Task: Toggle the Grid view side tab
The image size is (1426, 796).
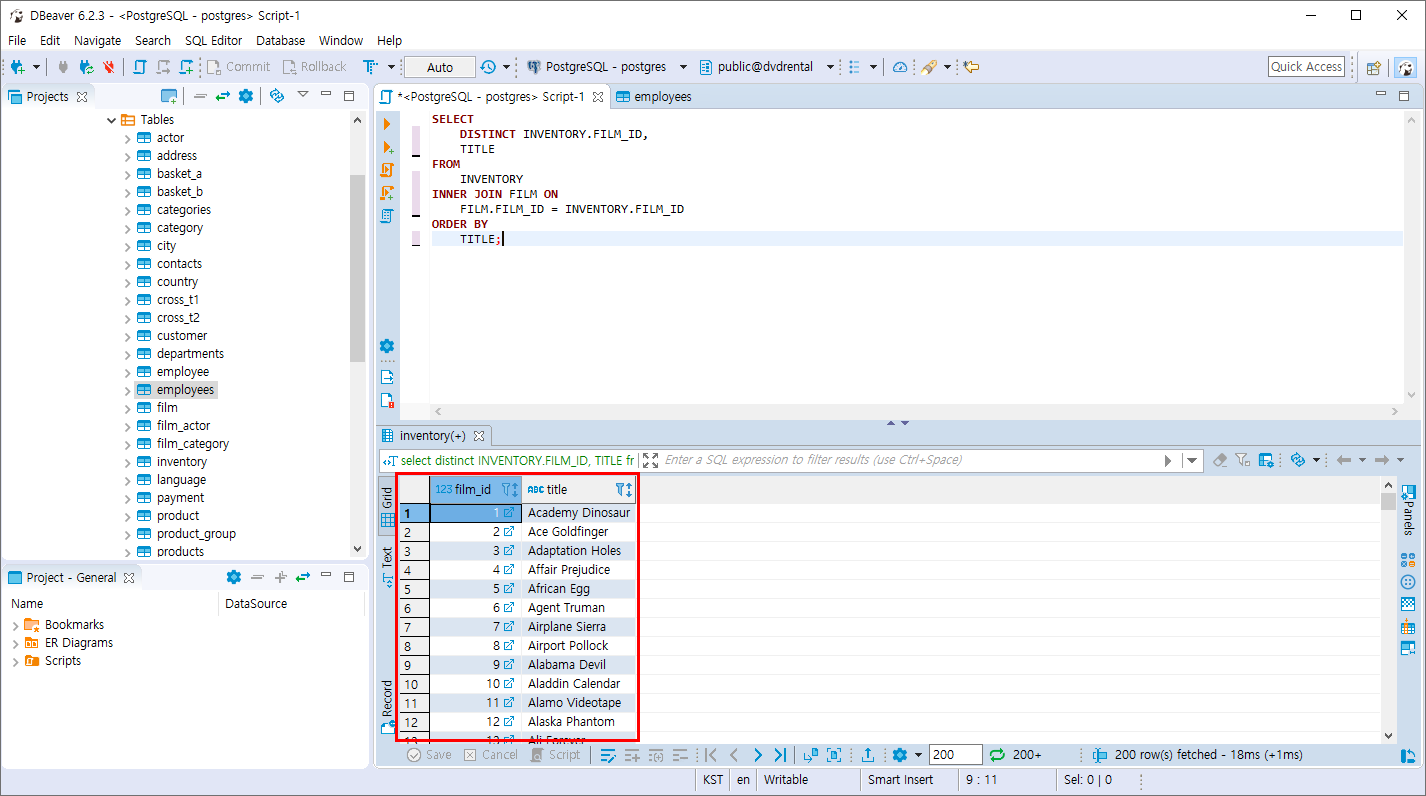Action: click(x=387, y=506)
